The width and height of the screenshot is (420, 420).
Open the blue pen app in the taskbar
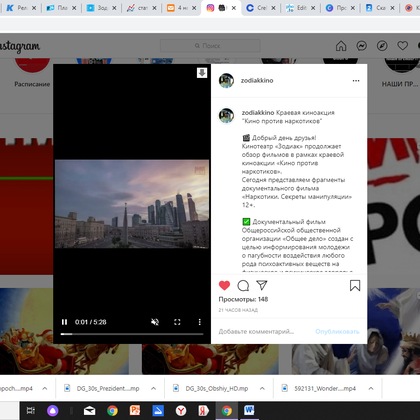(x=158, y=411)
